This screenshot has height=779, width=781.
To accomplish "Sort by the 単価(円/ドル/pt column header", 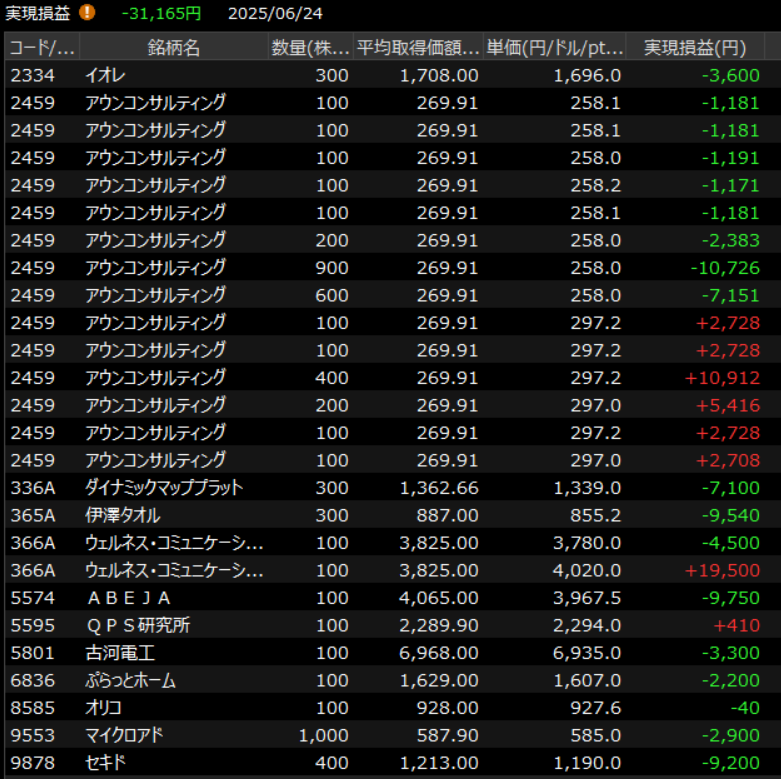I will (x=555, y=48).
